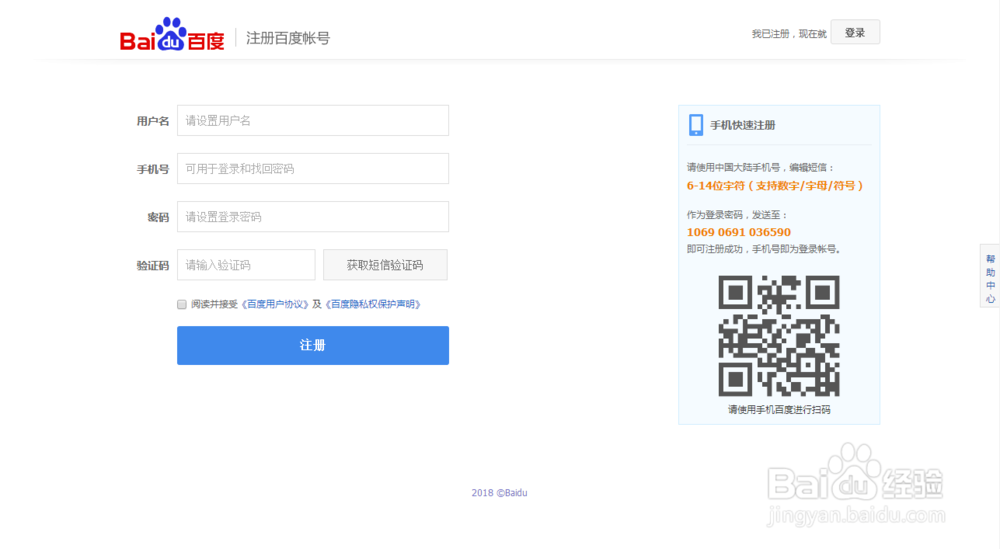Click the orange 6-14位字符 text

coord(774,186)
